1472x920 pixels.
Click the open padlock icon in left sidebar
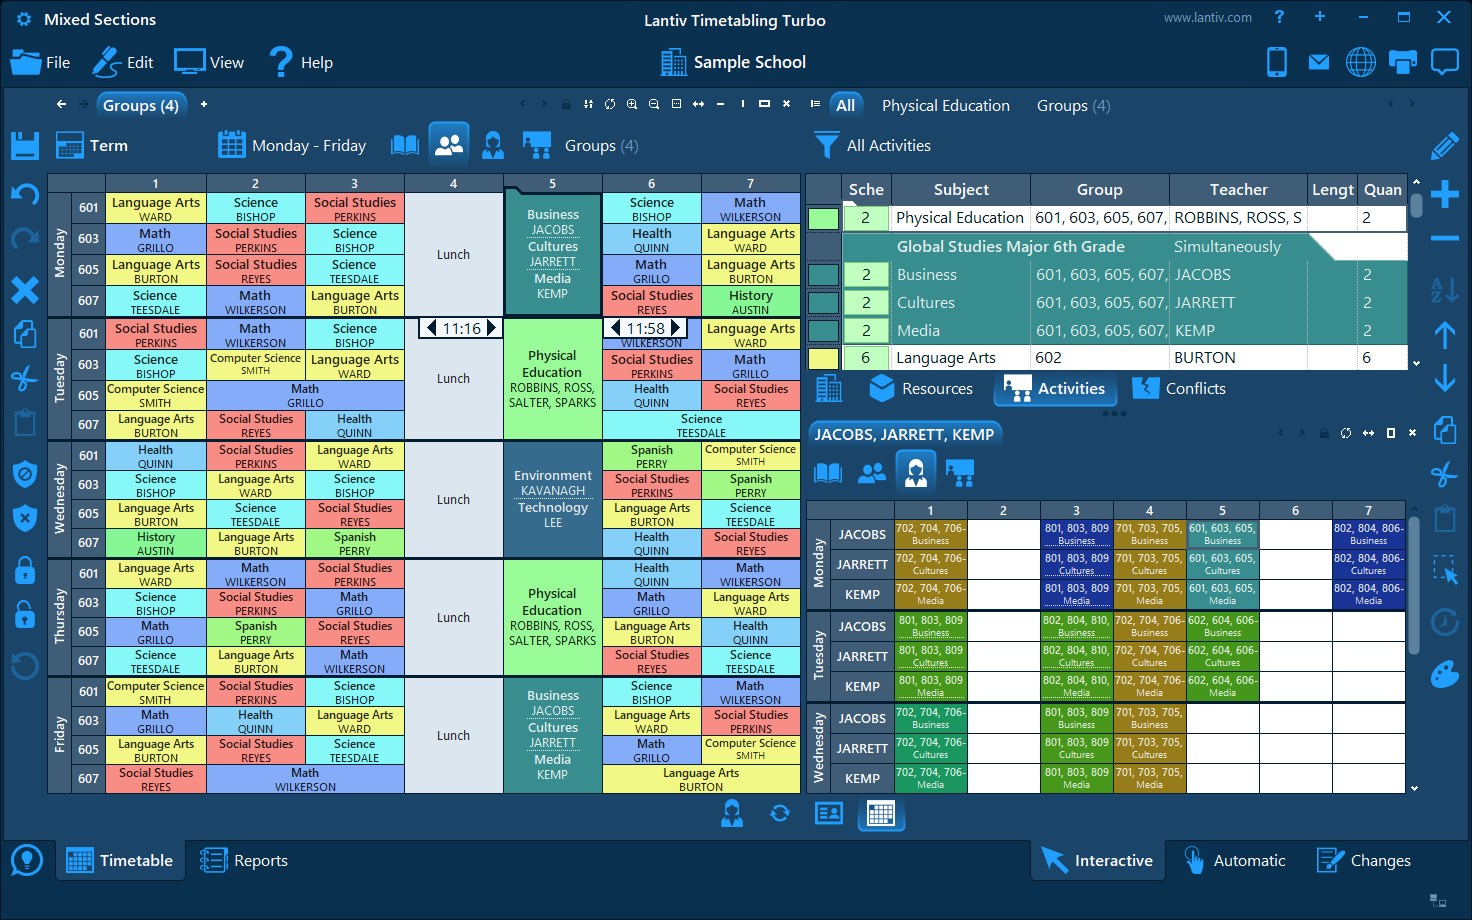(x=25, y=614)
